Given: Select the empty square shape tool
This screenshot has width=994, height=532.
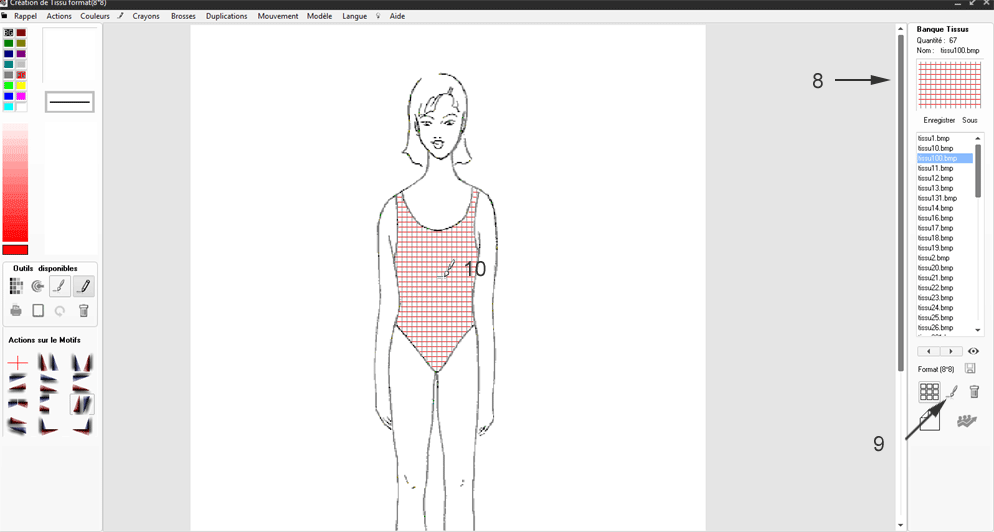Looking at the screenshot, I should coord(38,311).
